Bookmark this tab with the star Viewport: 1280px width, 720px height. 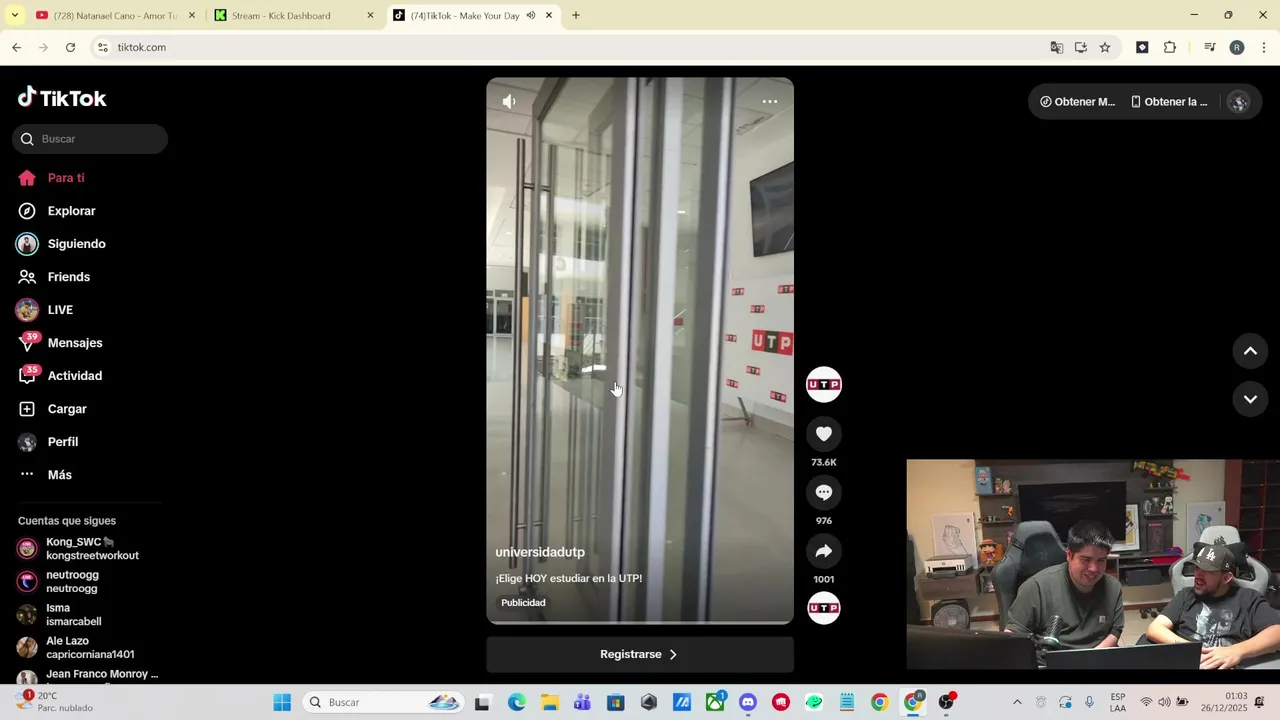coord(1105,47)
